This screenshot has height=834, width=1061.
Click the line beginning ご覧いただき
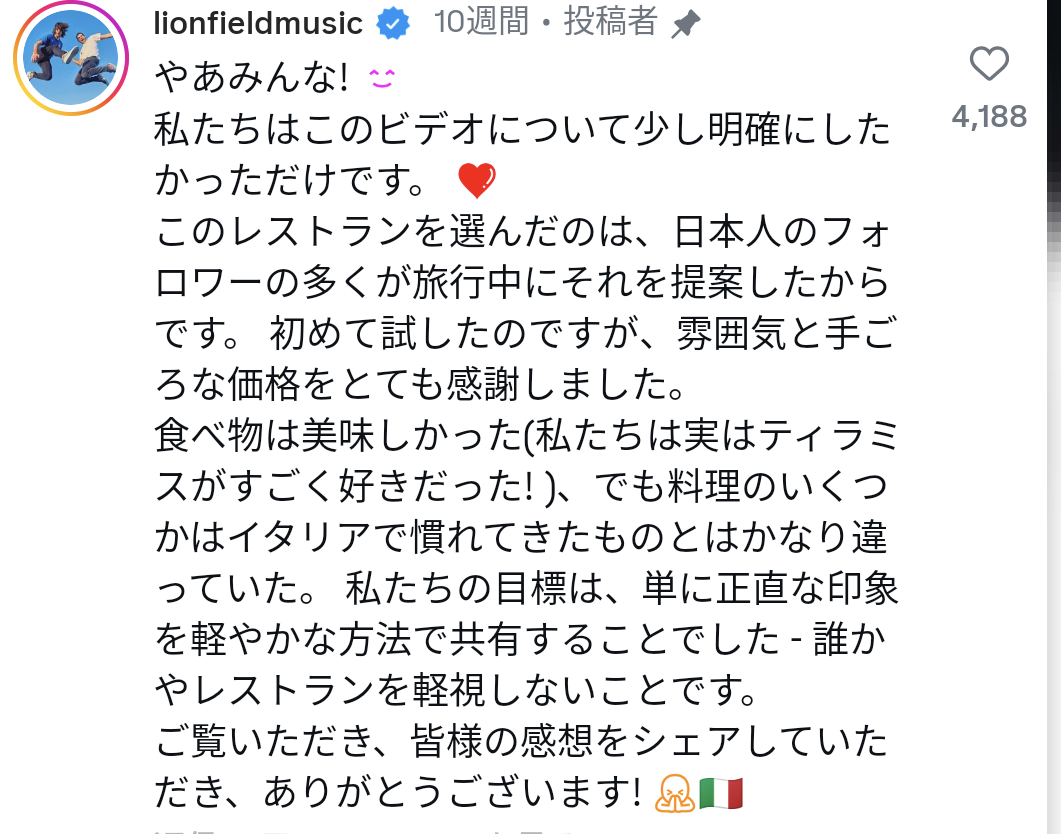click(x=520, y=742)
